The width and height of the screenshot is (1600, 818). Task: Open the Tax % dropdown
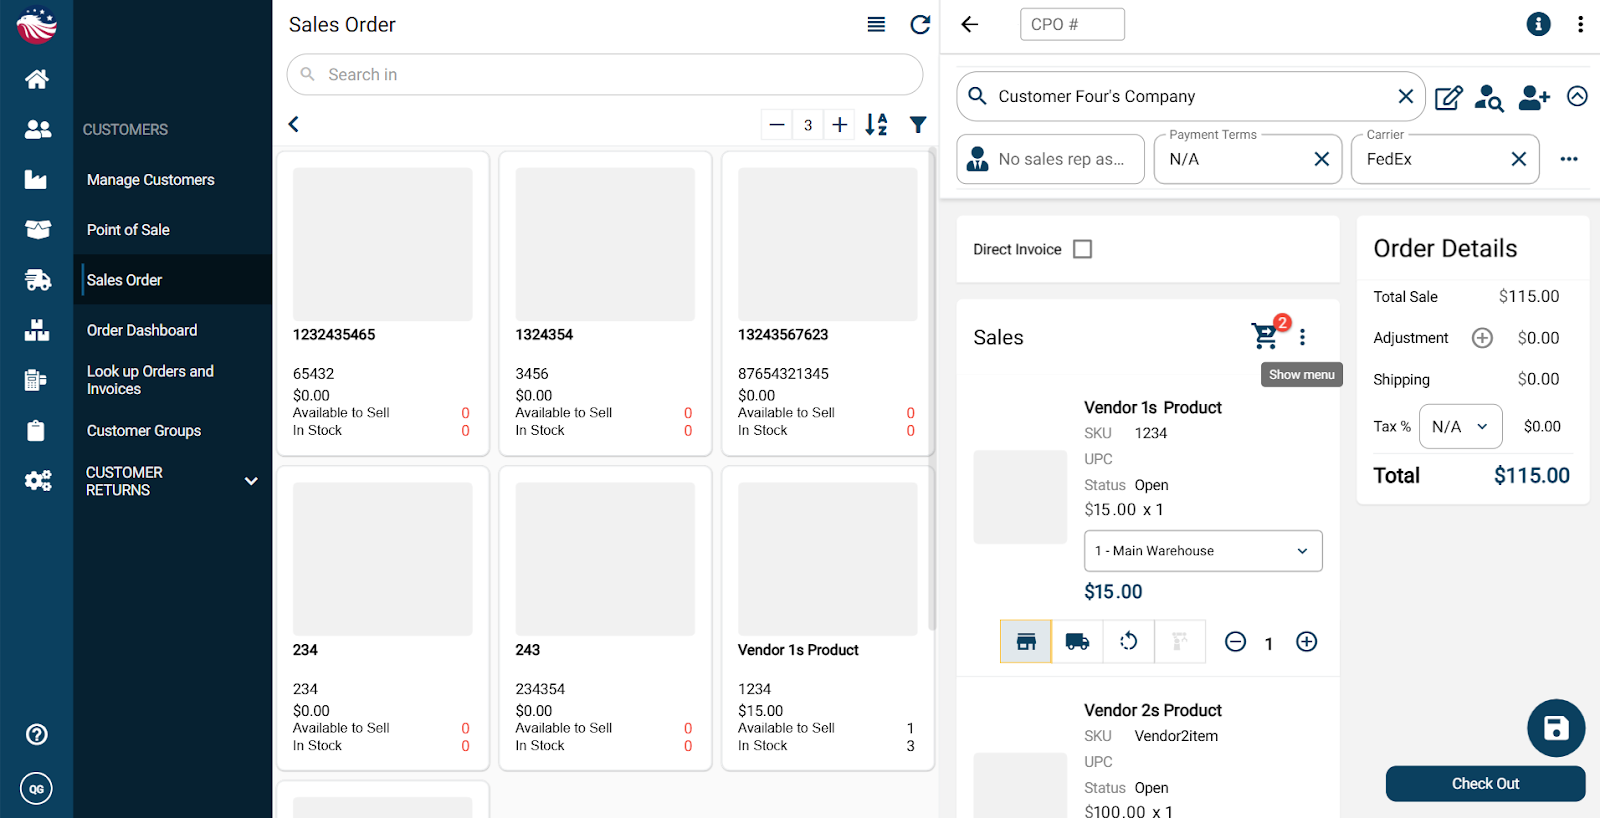click(1460, 427)
